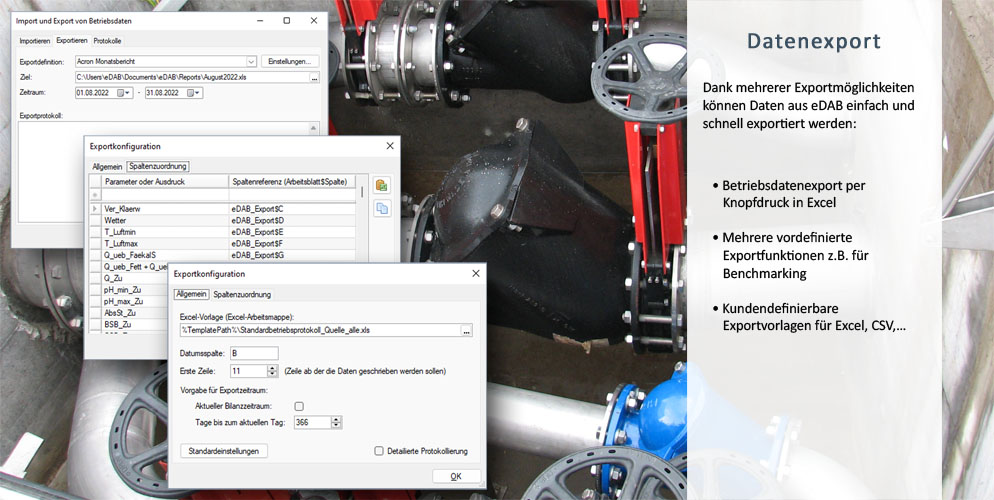Open the calendar of the 01.08.2022 date field

click(124, 93)
